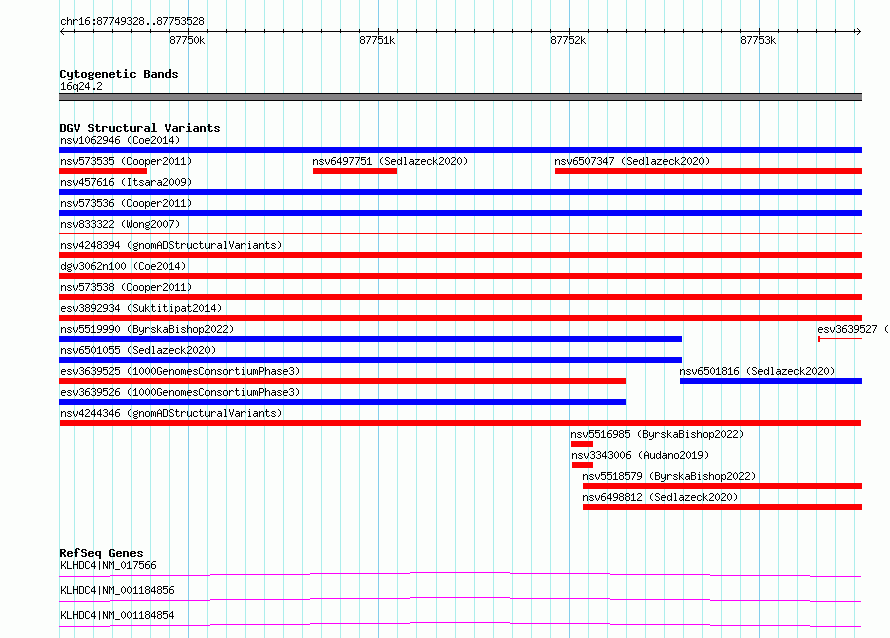Click the nsv457616 (Itsara2009) label
This screenshot has height=638, width=890.
[126, 182]
